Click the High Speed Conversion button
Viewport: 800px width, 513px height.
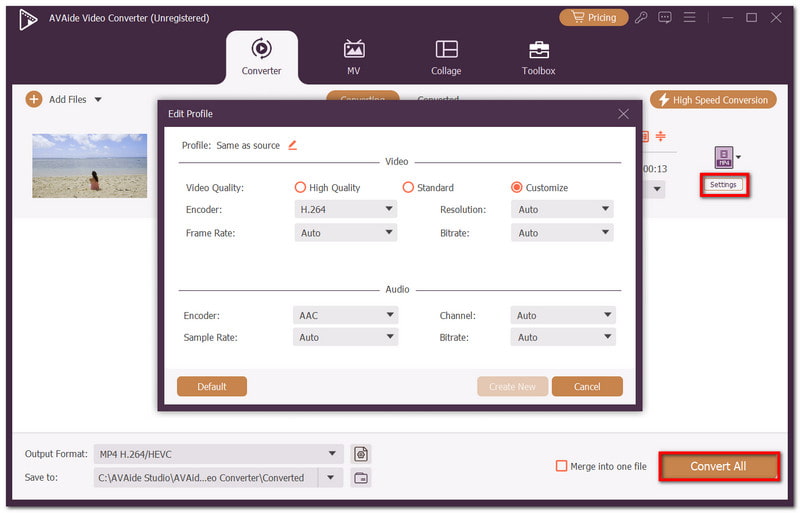[x=713, y=100]
